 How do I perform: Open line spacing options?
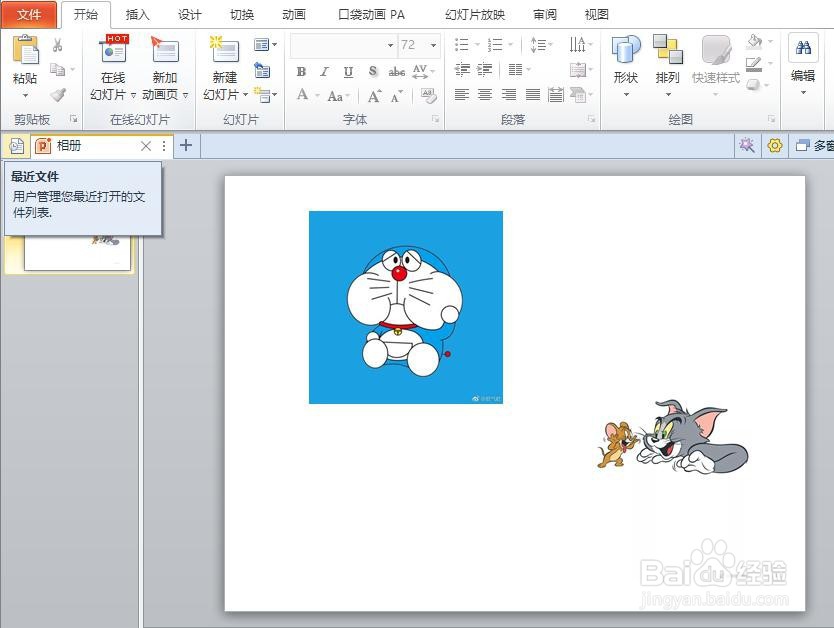[538, 45]
